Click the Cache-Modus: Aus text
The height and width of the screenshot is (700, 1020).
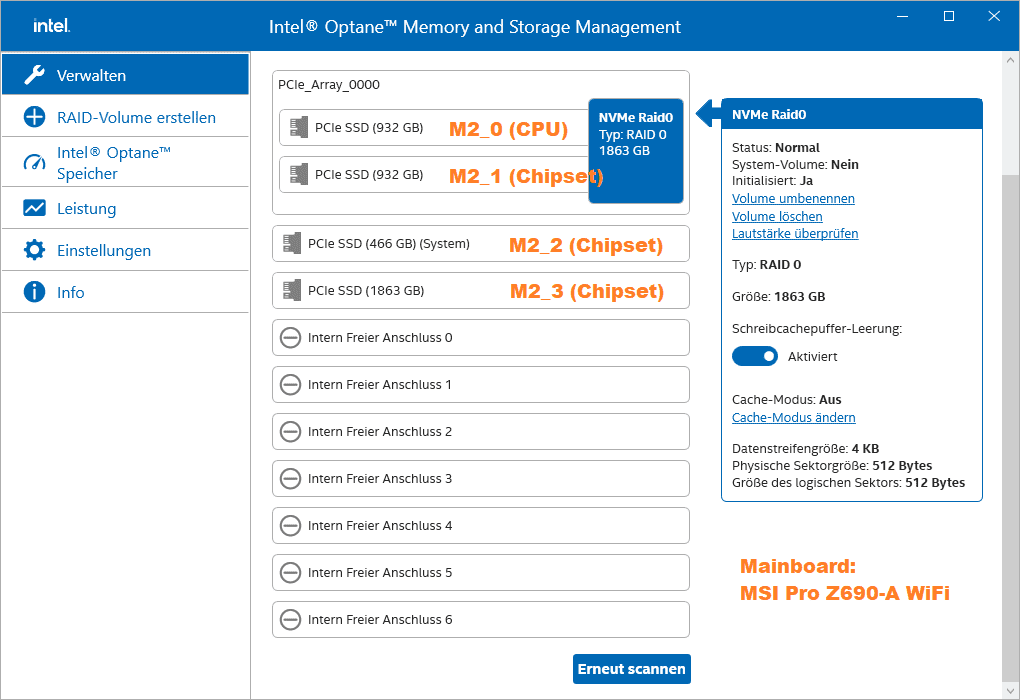[x=786, y=399]
